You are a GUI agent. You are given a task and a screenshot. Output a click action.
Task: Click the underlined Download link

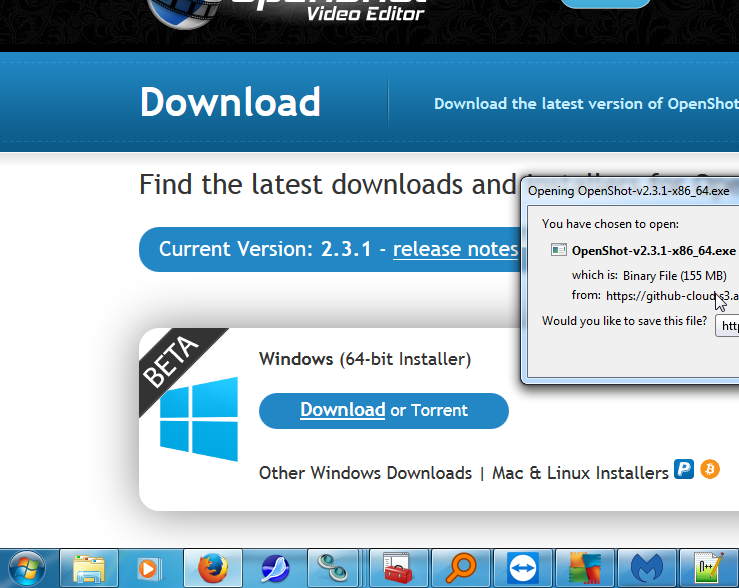343,410
